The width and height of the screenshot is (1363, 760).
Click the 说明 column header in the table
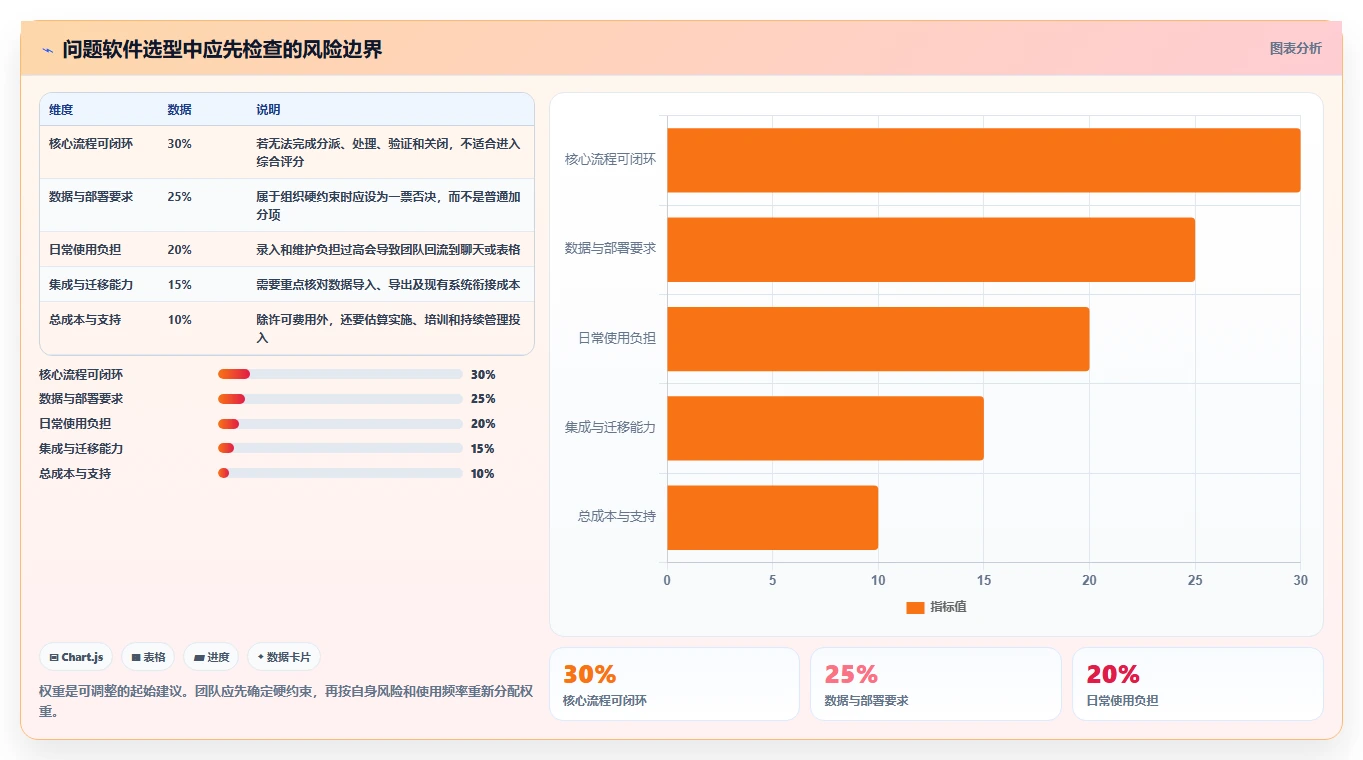(269, 110)
